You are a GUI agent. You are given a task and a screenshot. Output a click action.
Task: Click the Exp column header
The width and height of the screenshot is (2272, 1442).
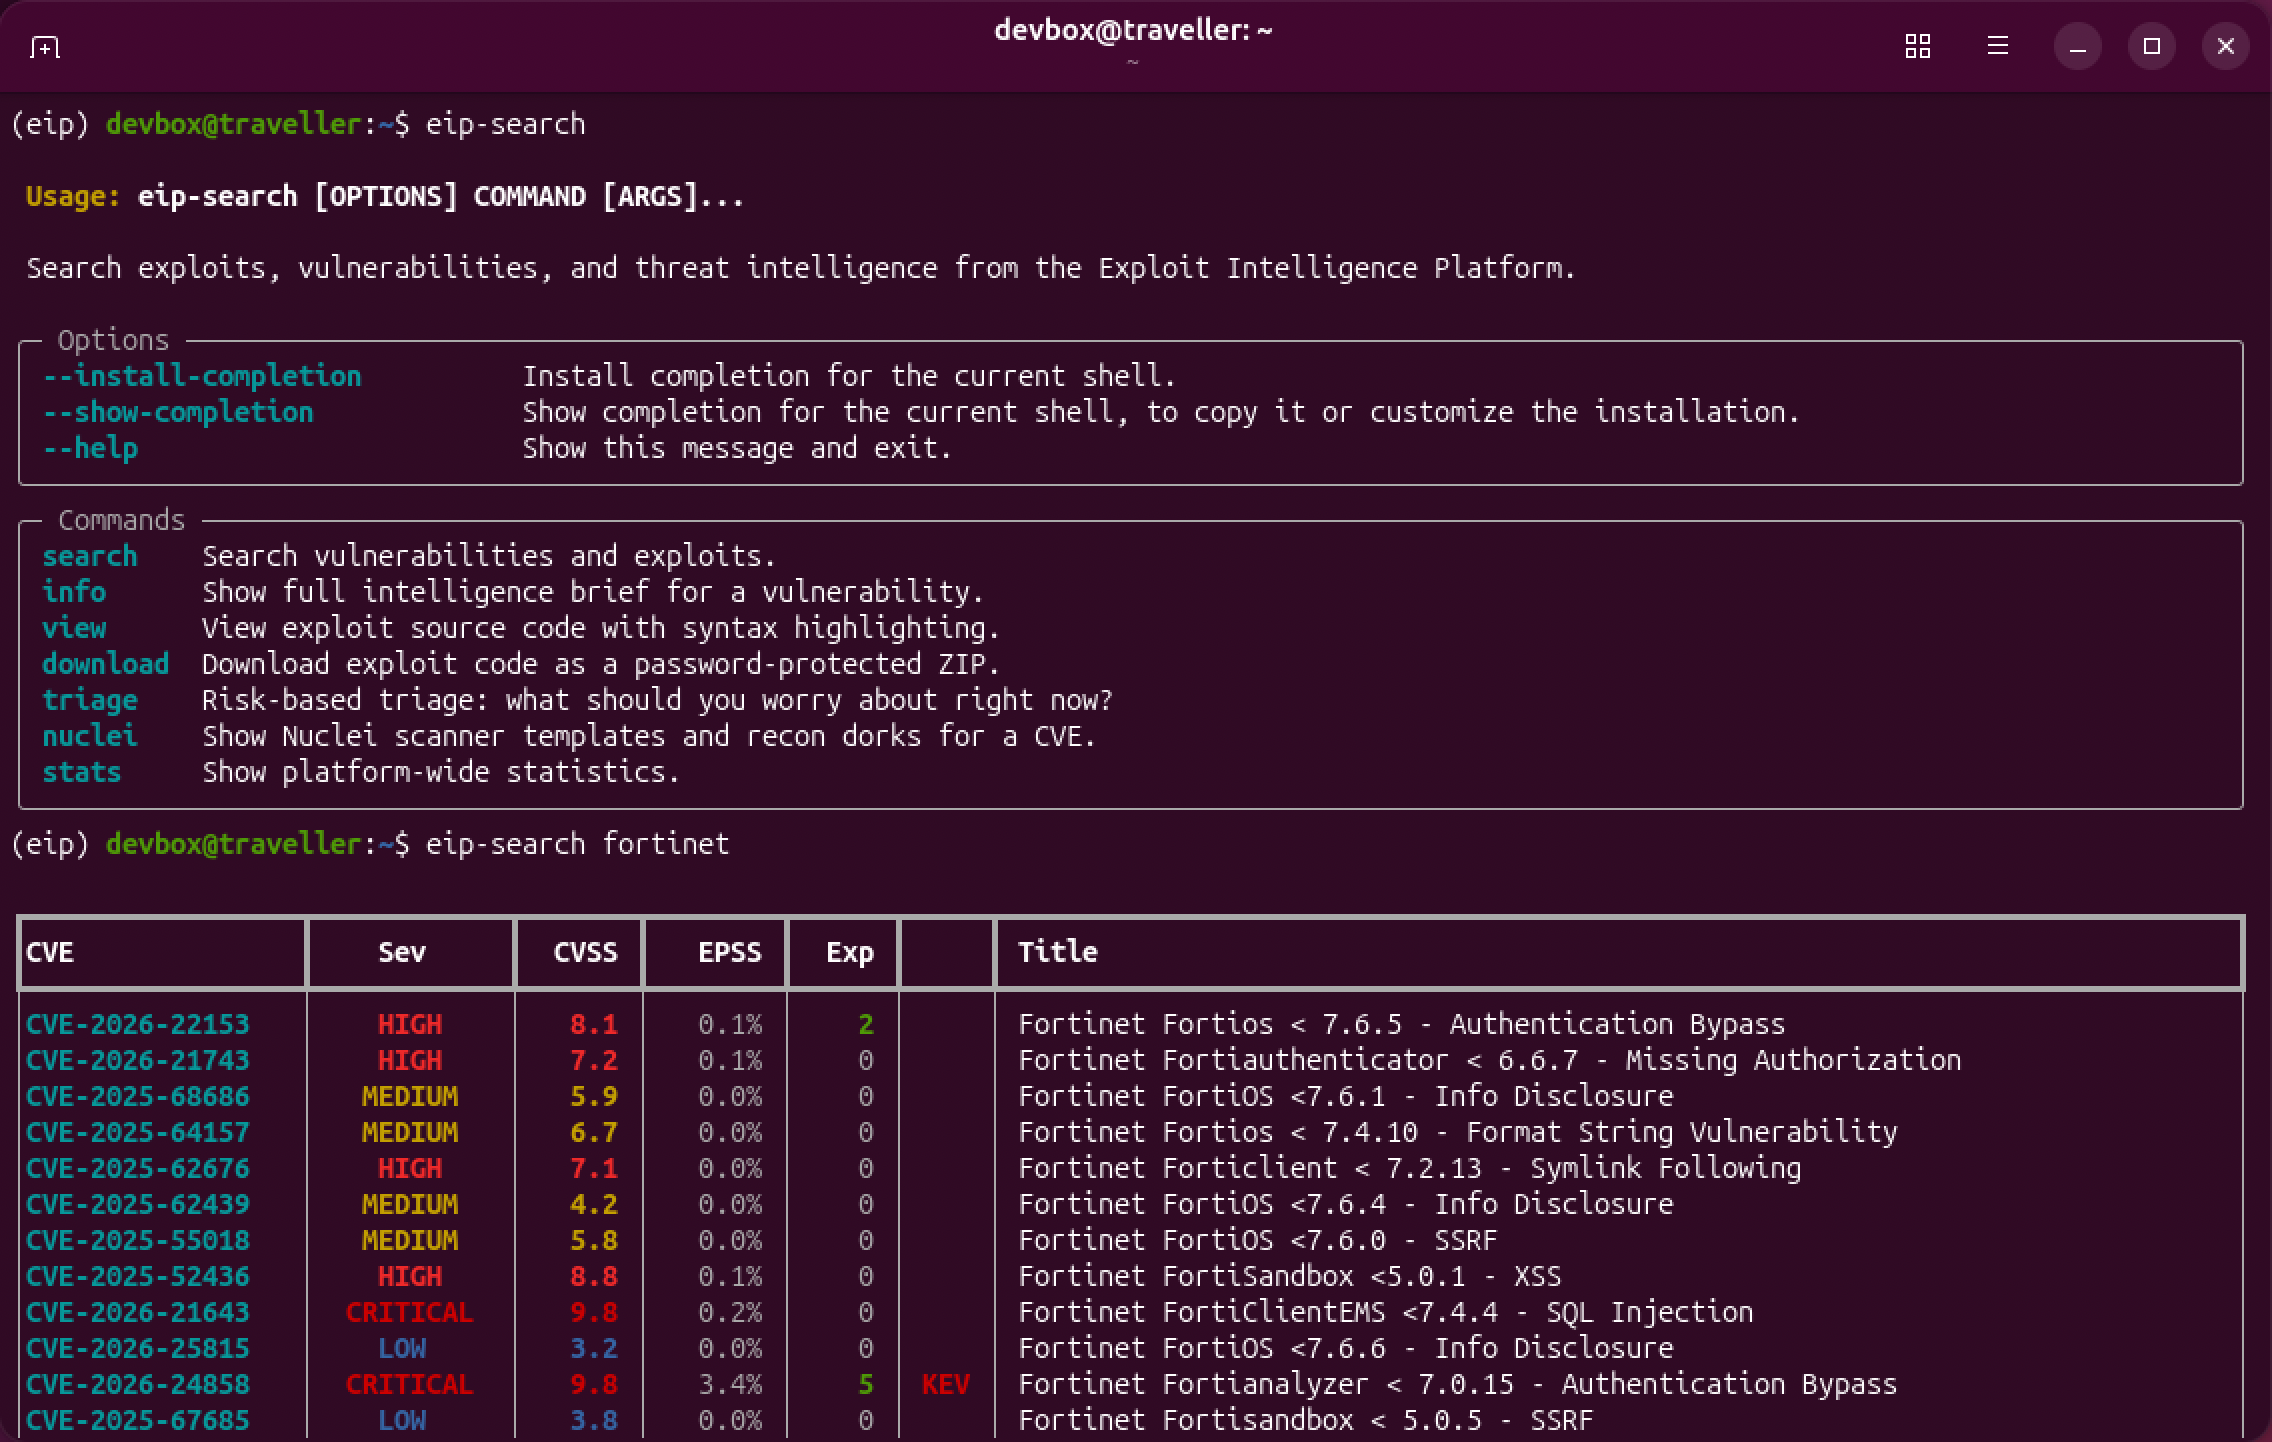tap(850, 952)
